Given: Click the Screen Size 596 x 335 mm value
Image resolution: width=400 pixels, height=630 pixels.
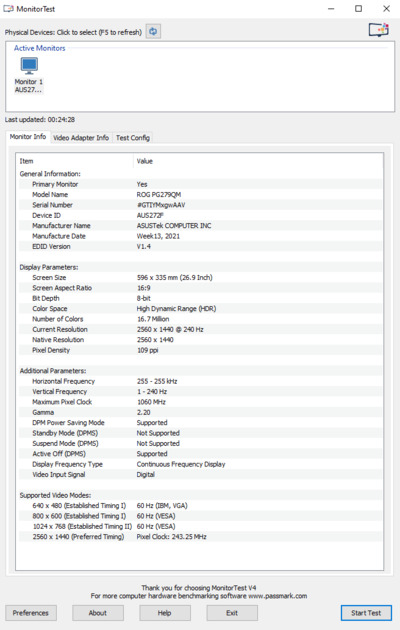Looking at the screenshot, I should tap(175, 278).
